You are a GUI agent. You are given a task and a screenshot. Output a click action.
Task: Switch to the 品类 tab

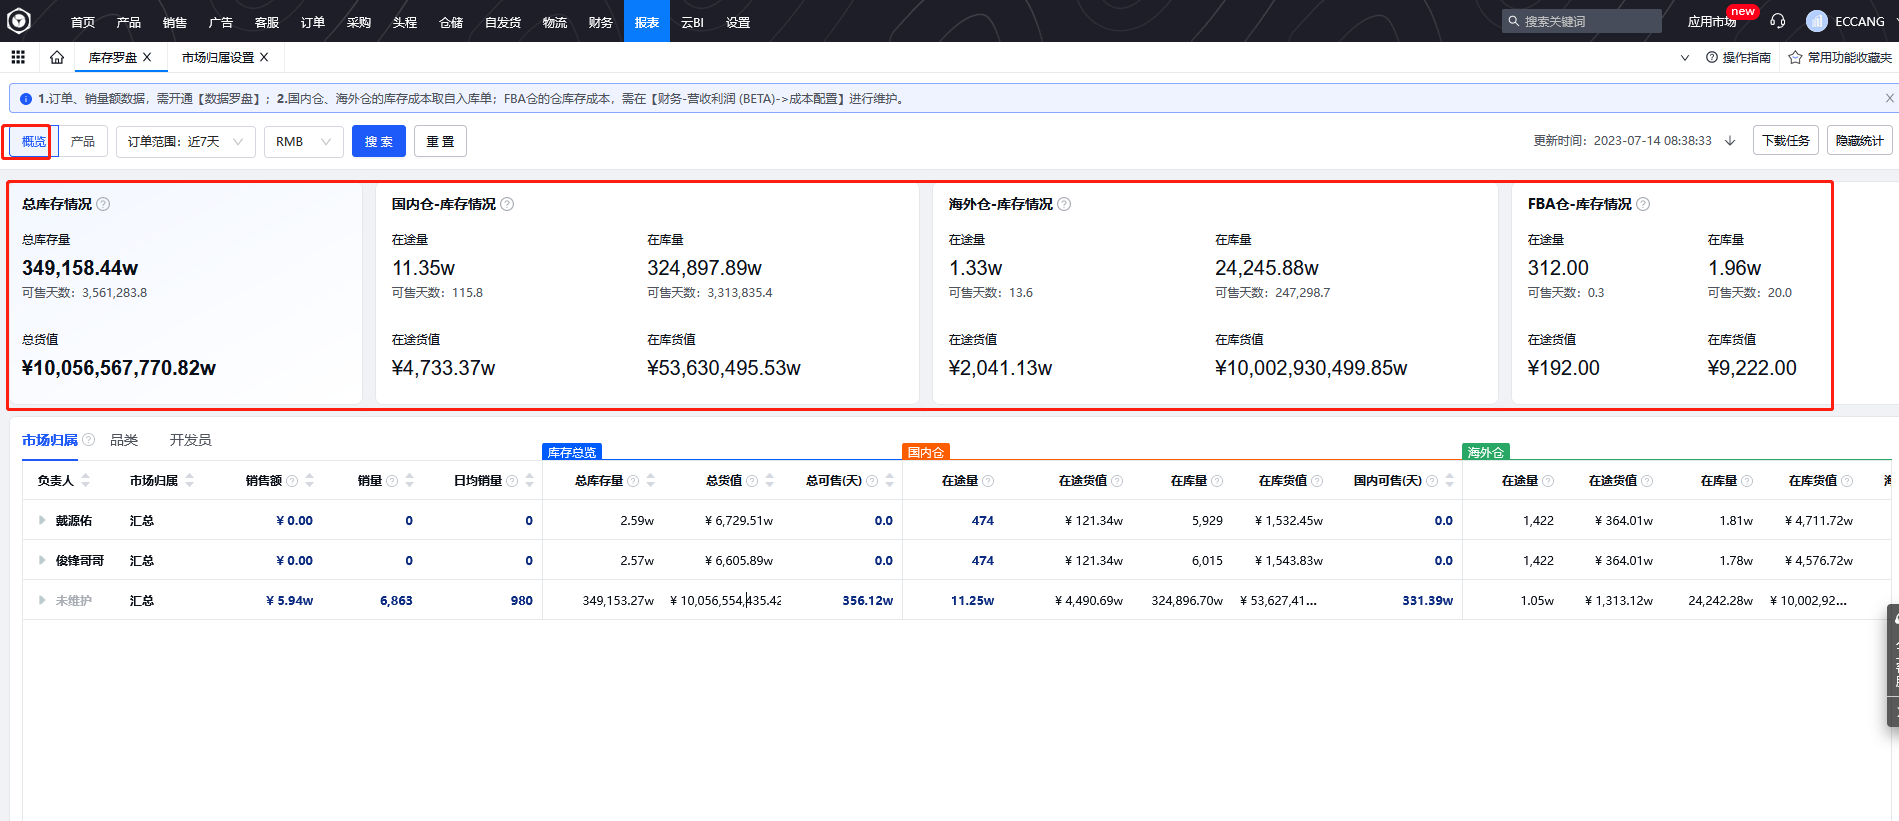tap(124, 440)
